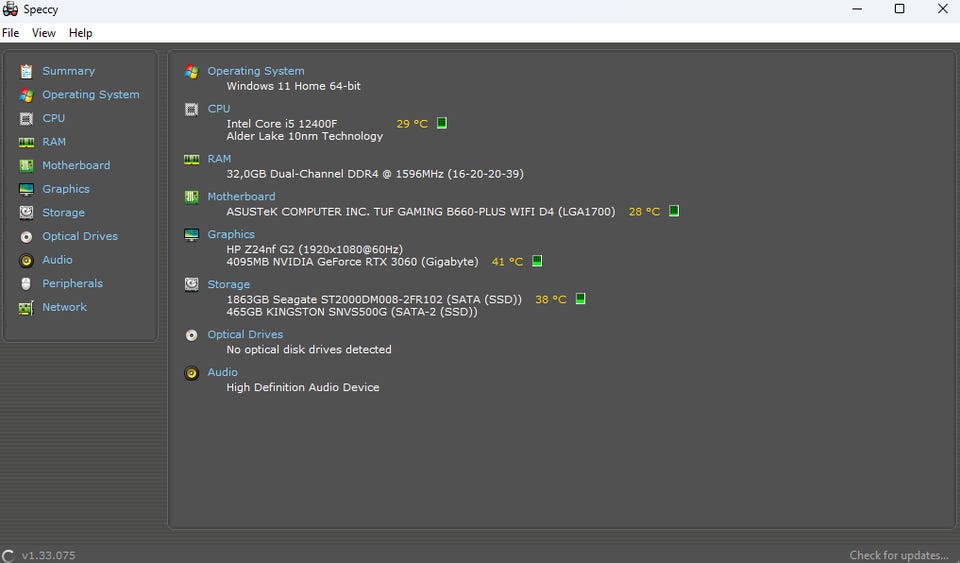The width and height of the screenshot is (960, 563).
Task: Click the drive icon beside Storage heading
Action: [192, 285]
